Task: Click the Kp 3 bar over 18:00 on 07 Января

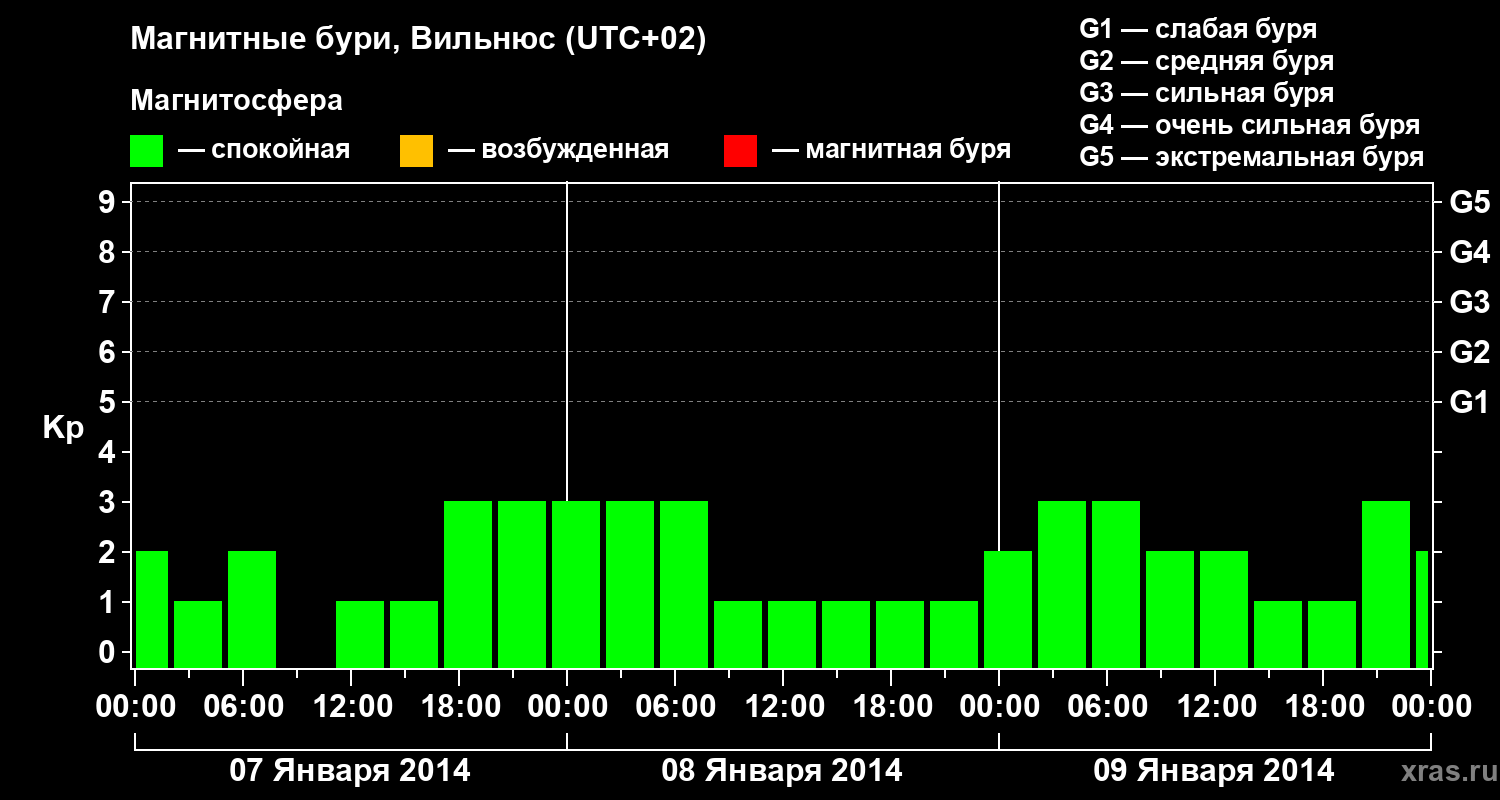Action: point(468,584)
